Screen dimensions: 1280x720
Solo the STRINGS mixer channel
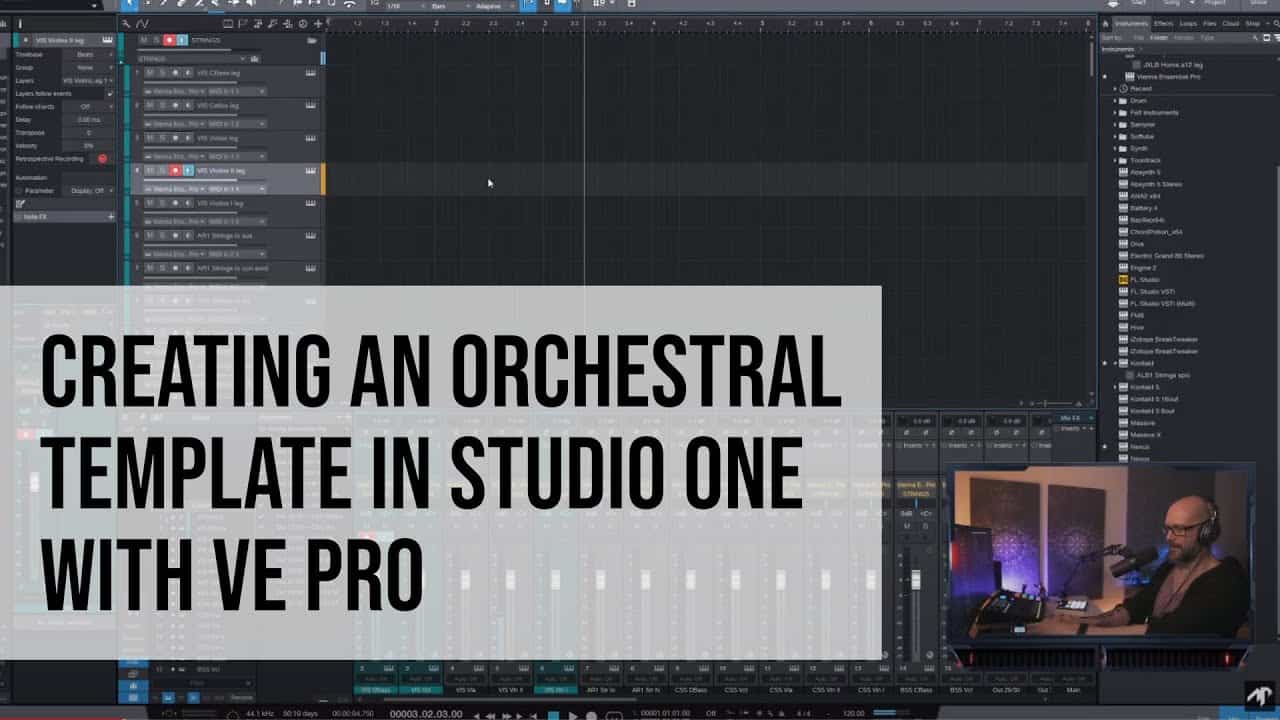tap(923, 525)
